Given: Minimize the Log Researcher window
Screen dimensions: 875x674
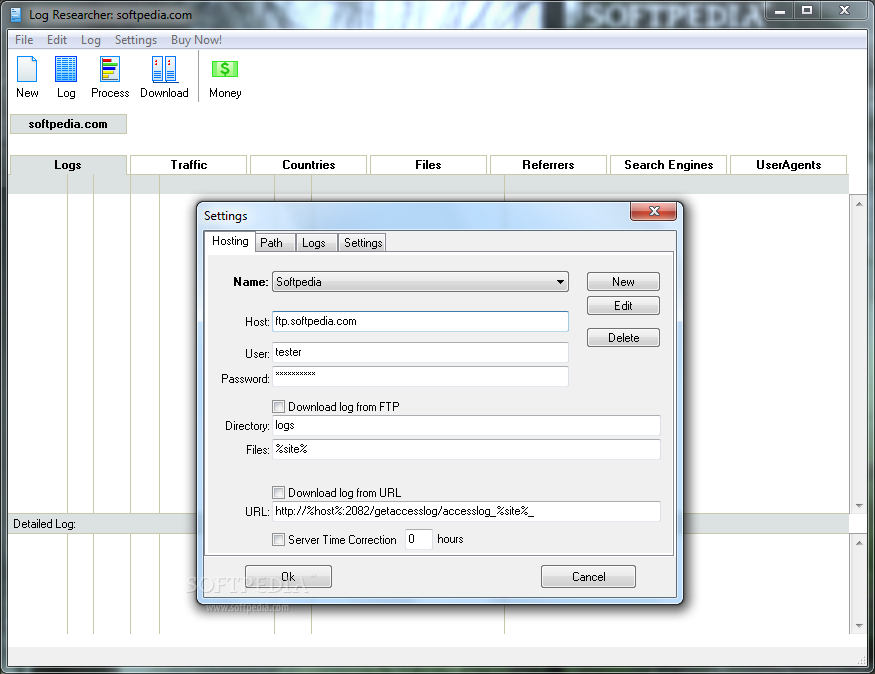Looking at the screenshot, I should click(780, 11).
